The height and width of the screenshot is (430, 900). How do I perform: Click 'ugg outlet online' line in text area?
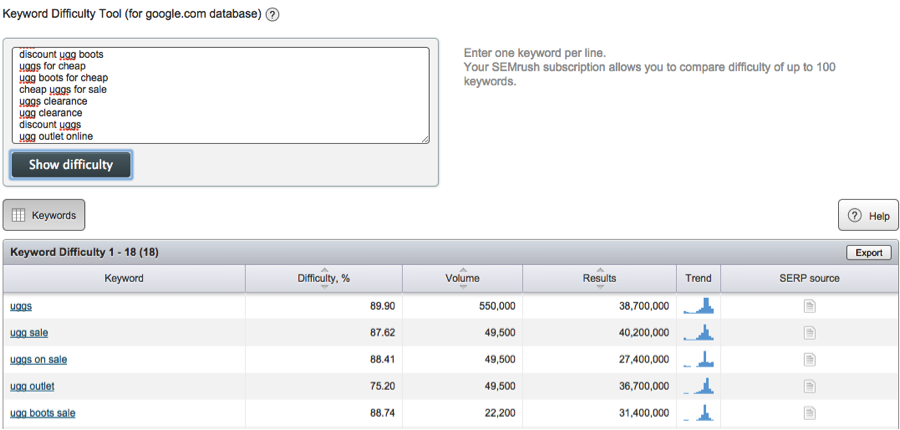click(x=56, y=137)
